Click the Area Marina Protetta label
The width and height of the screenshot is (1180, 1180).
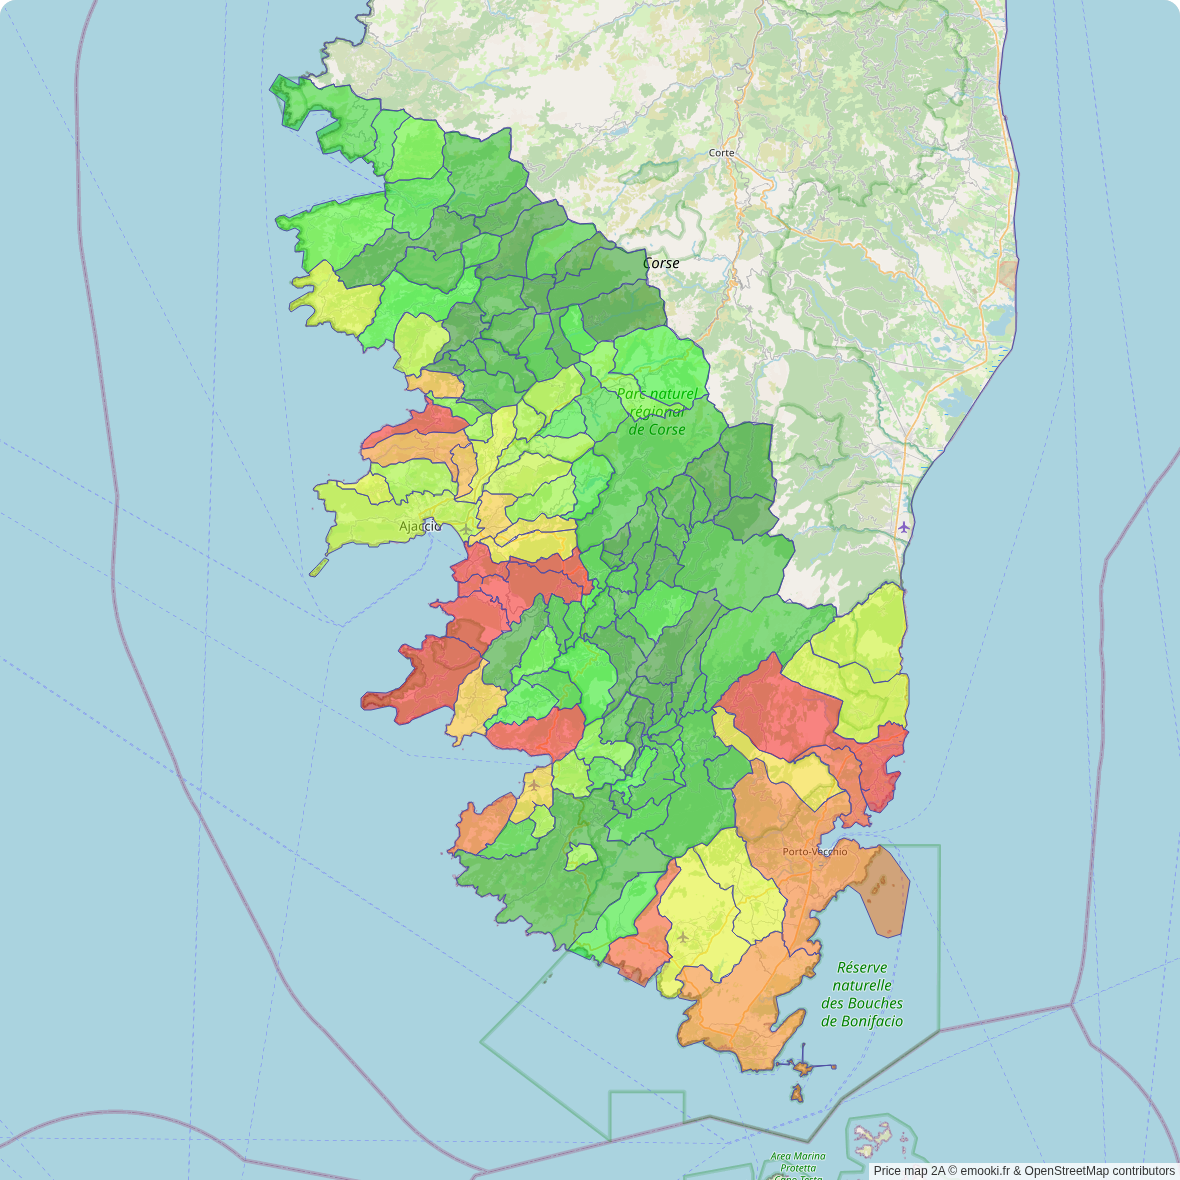coord(797,1162)
